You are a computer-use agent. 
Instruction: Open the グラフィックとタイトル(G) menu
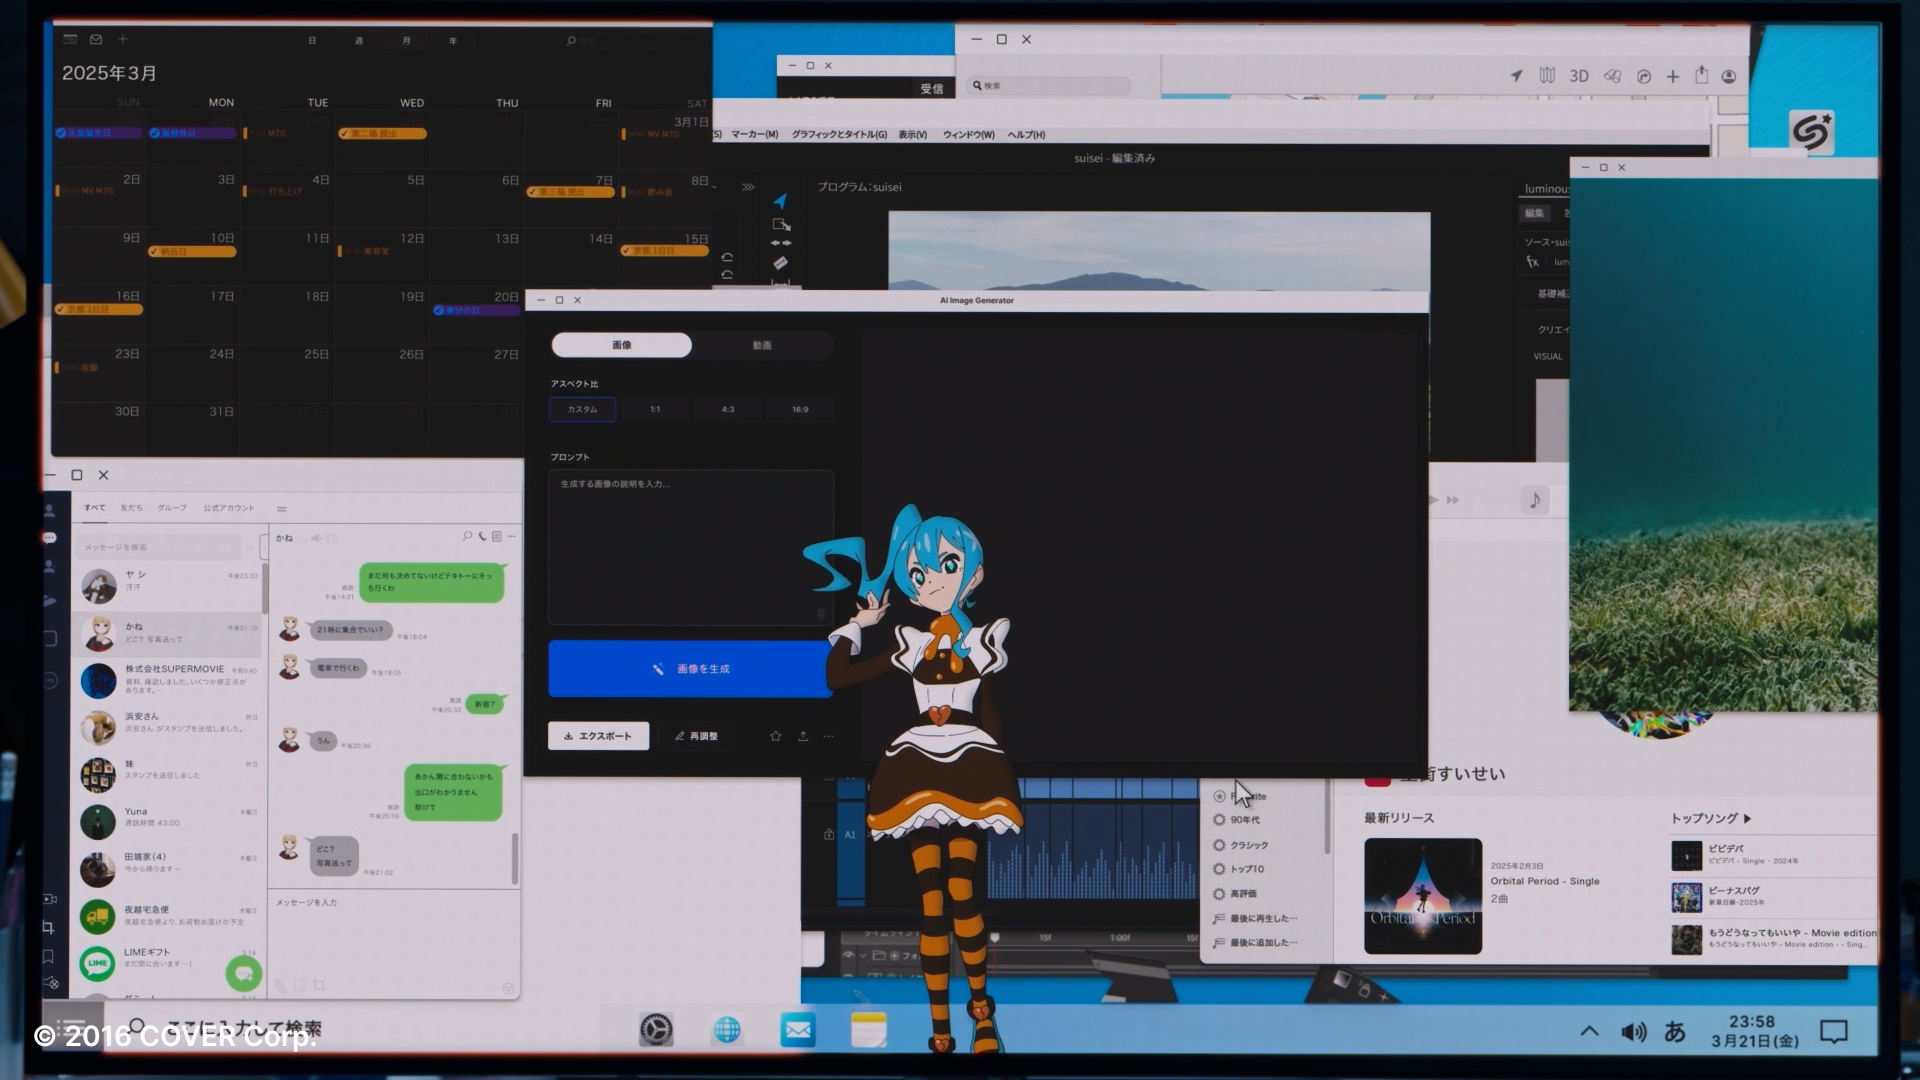(x=839, y=134)
